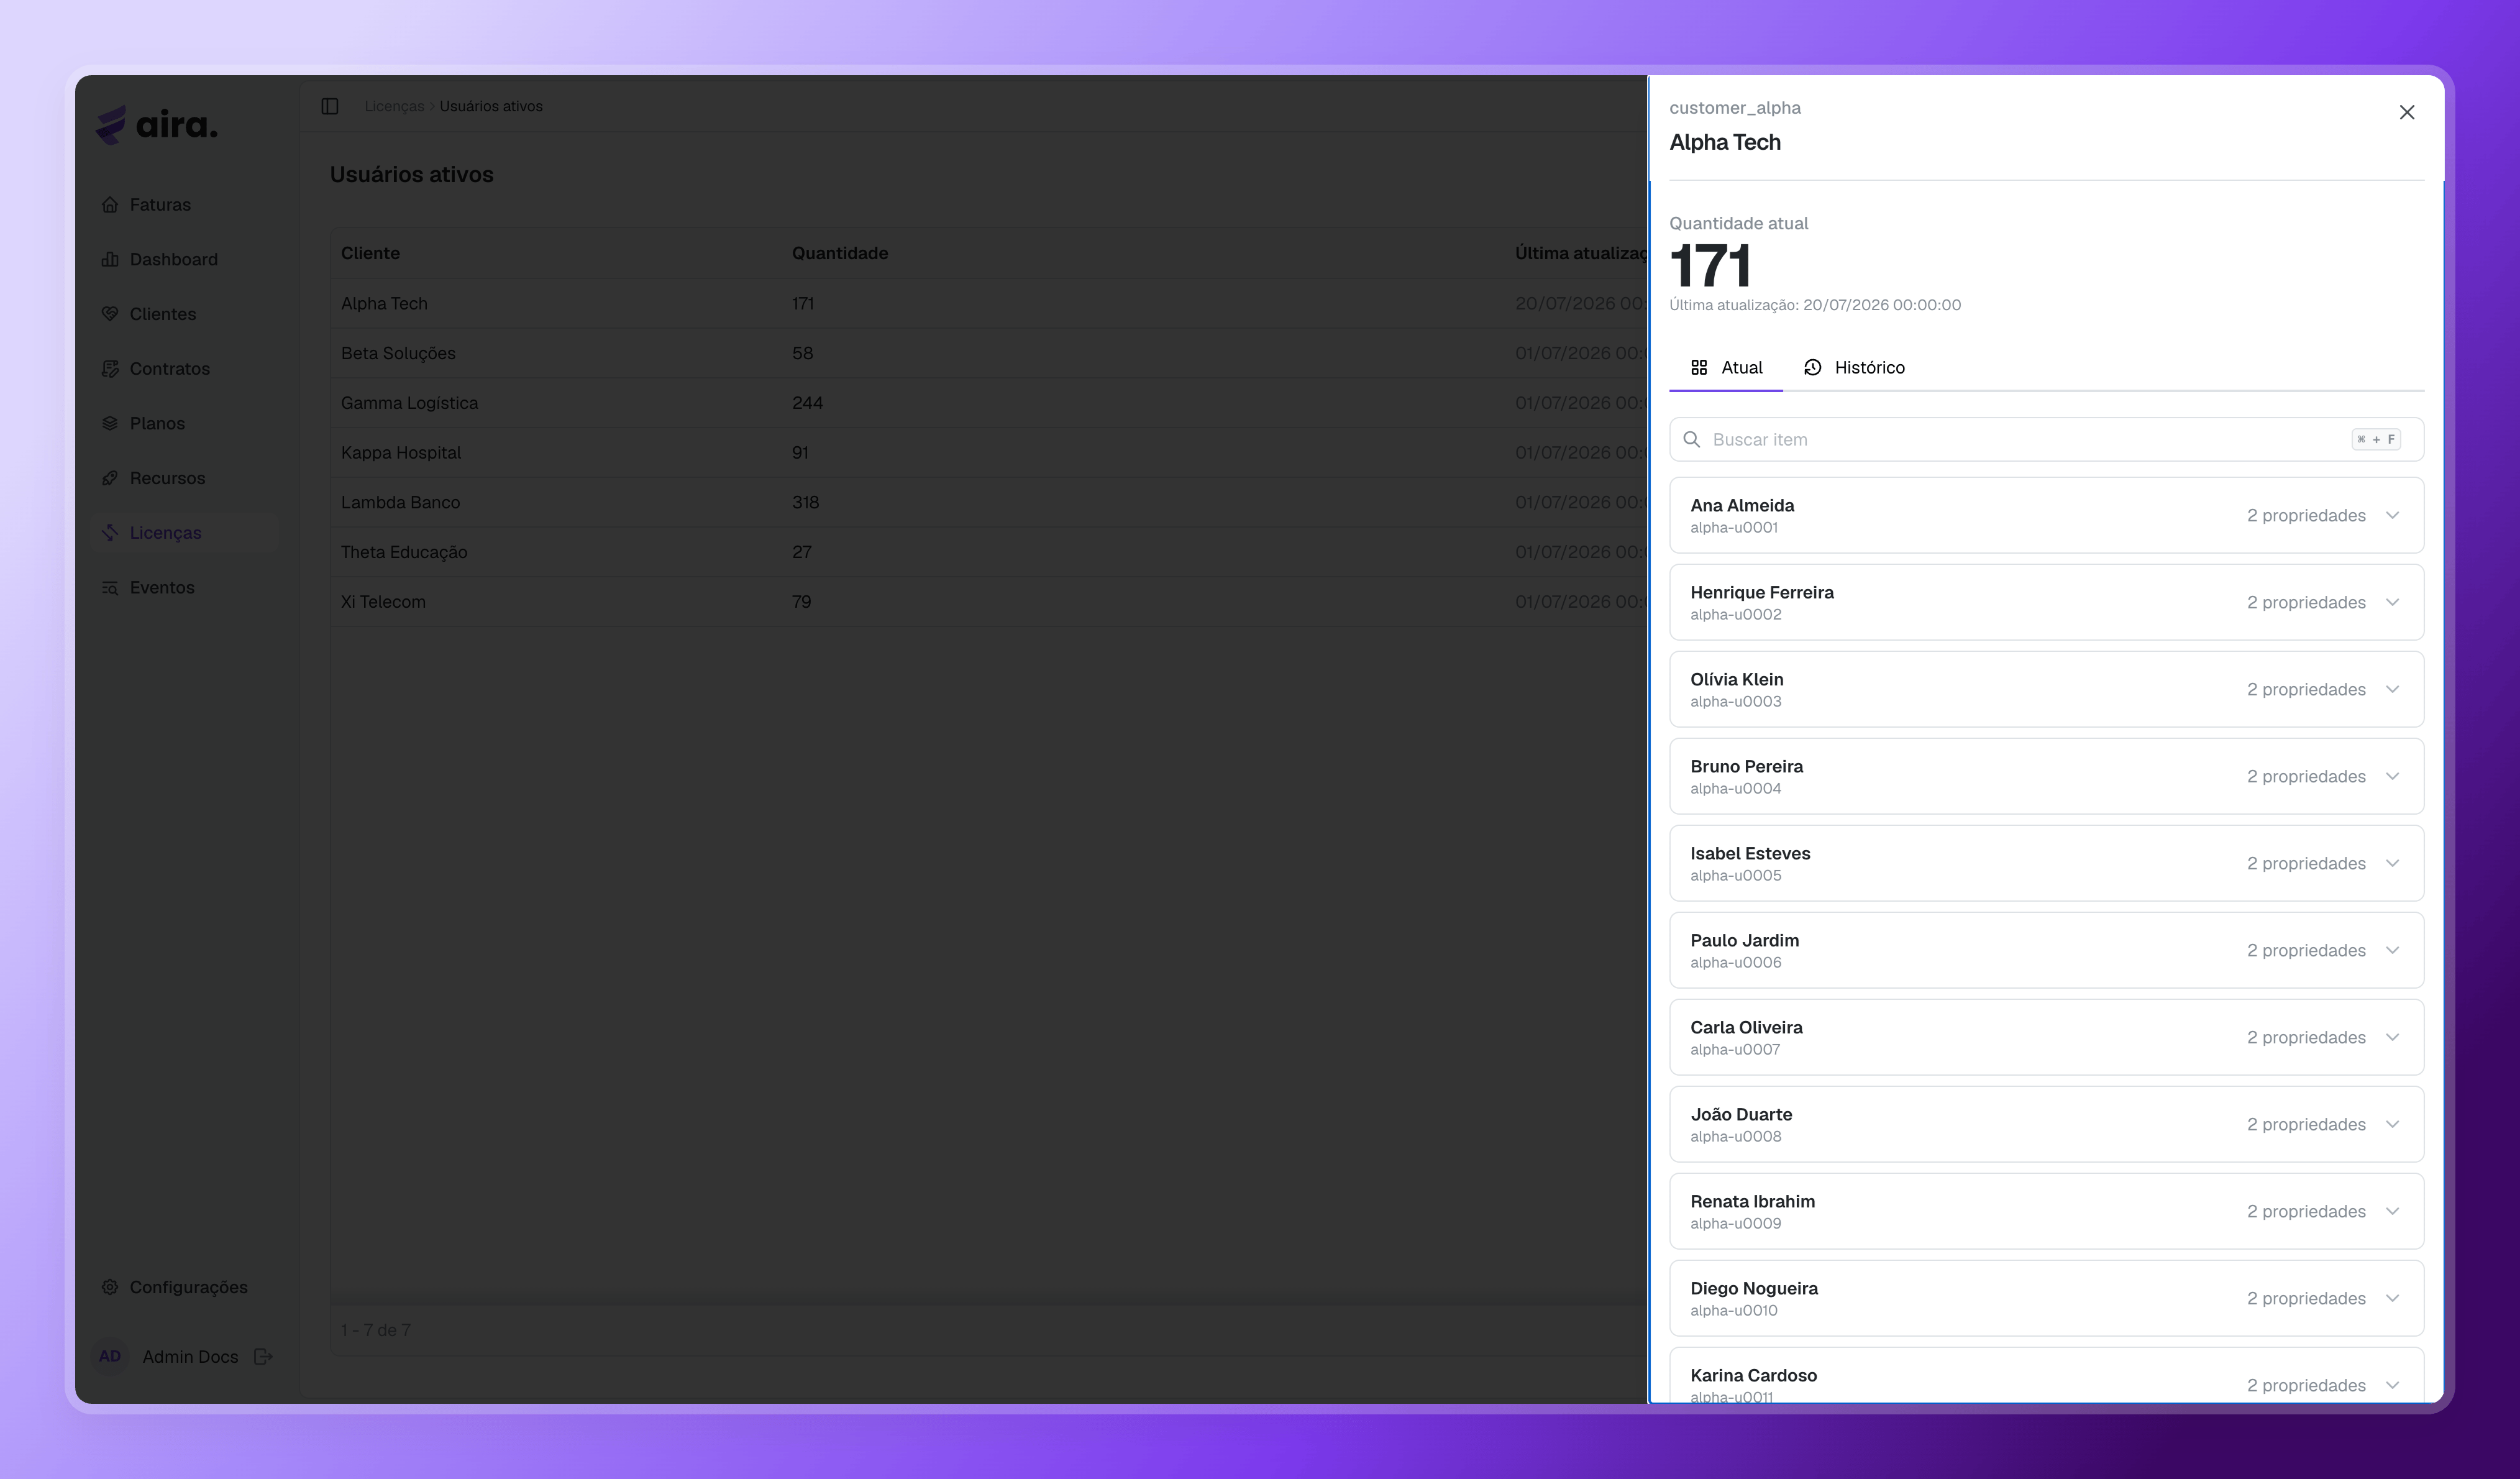
Task: Click the Dashboard chart icon in sidebar
Action: (110, 260)
